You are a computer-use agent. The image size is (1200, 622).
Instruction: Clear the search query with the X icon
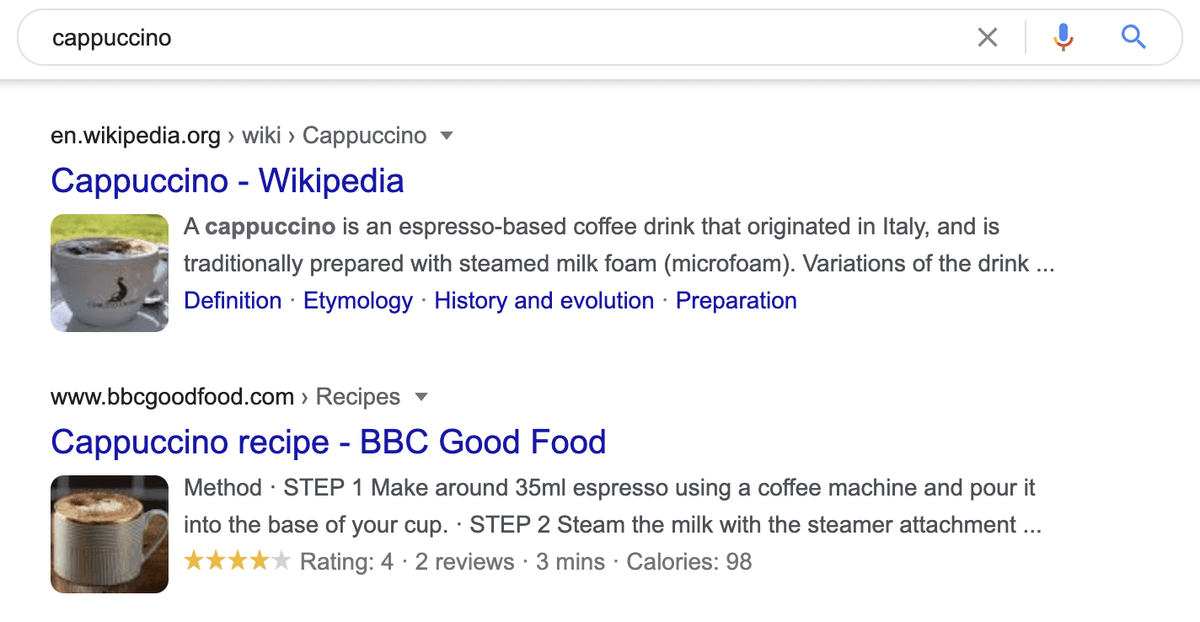tap(987, 36)
